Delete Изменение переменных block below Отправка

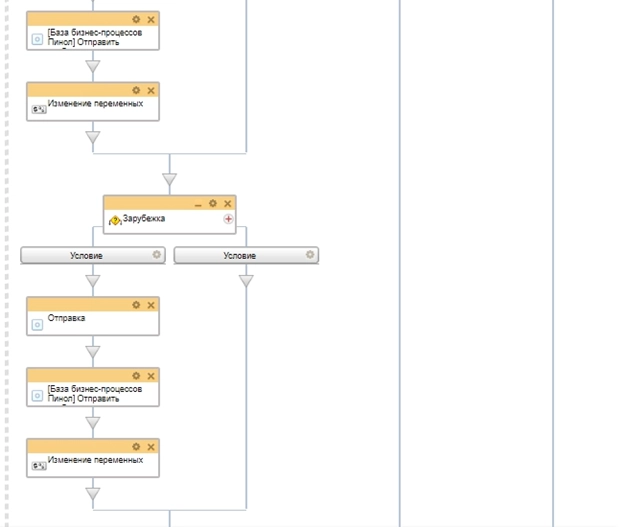(151, 447)
